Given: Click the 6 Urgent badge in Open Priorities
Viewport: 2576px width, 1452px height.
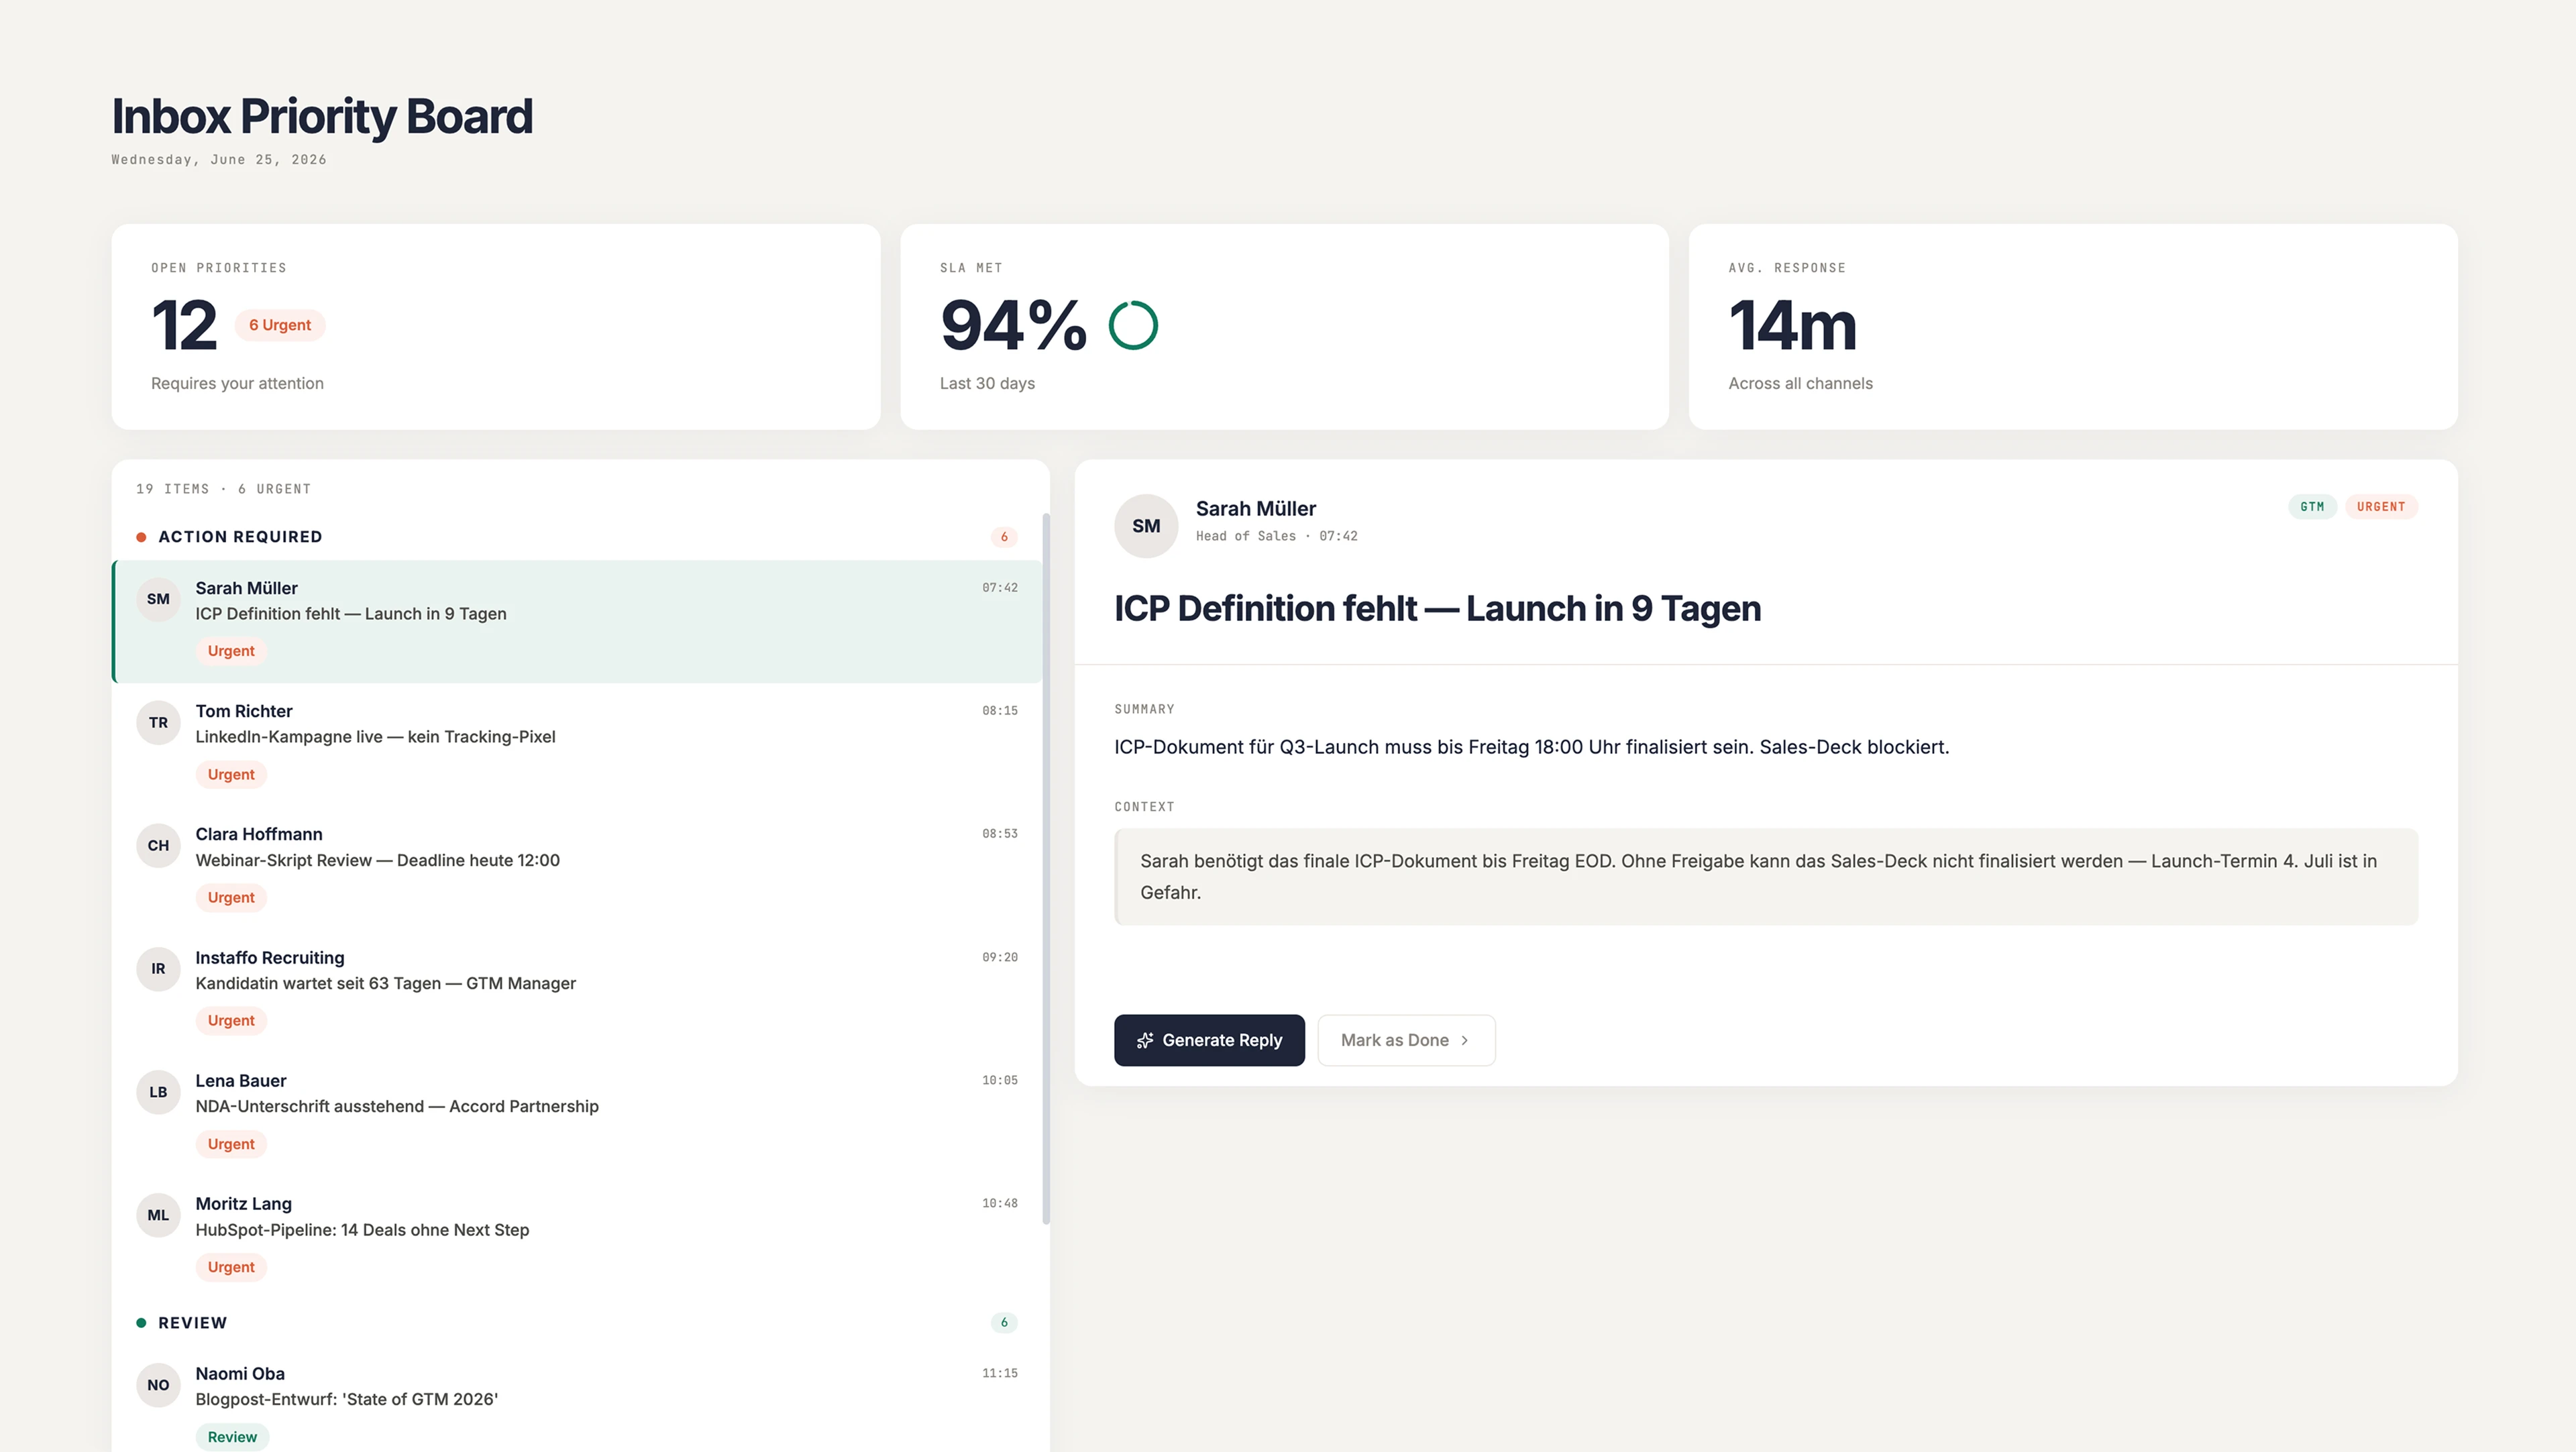Looking at the screenshot, I should [280, 325].
